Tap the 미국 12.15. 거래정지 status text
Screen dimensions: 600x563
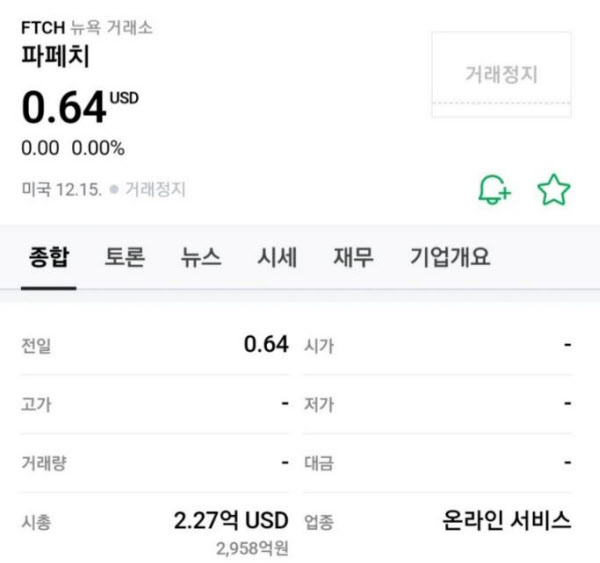pos(103,189)
